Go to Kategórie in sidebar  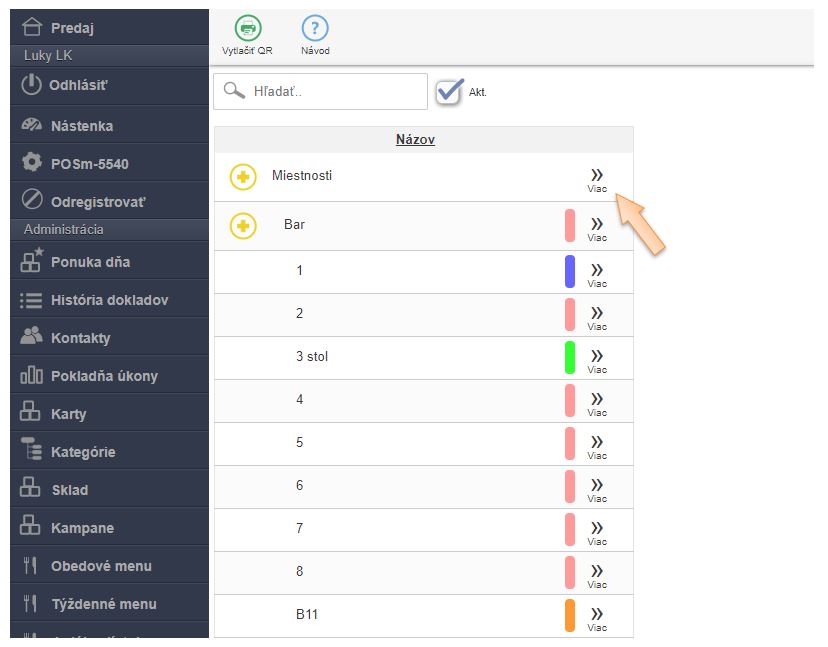tap(82, 452)
